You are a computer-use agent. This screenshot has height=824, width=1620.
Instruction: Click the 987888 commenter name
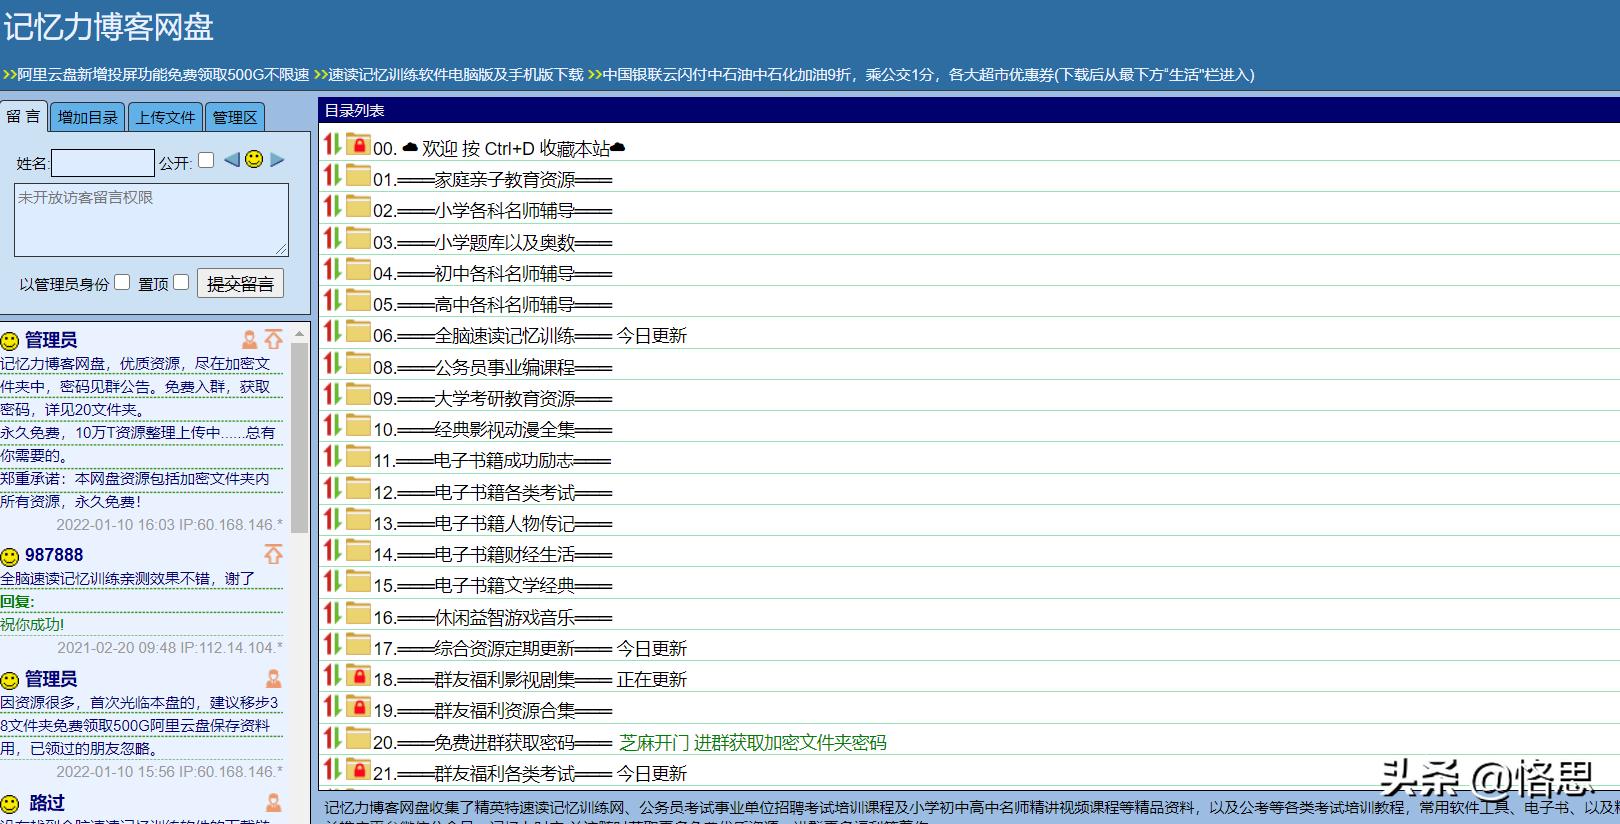54,555
